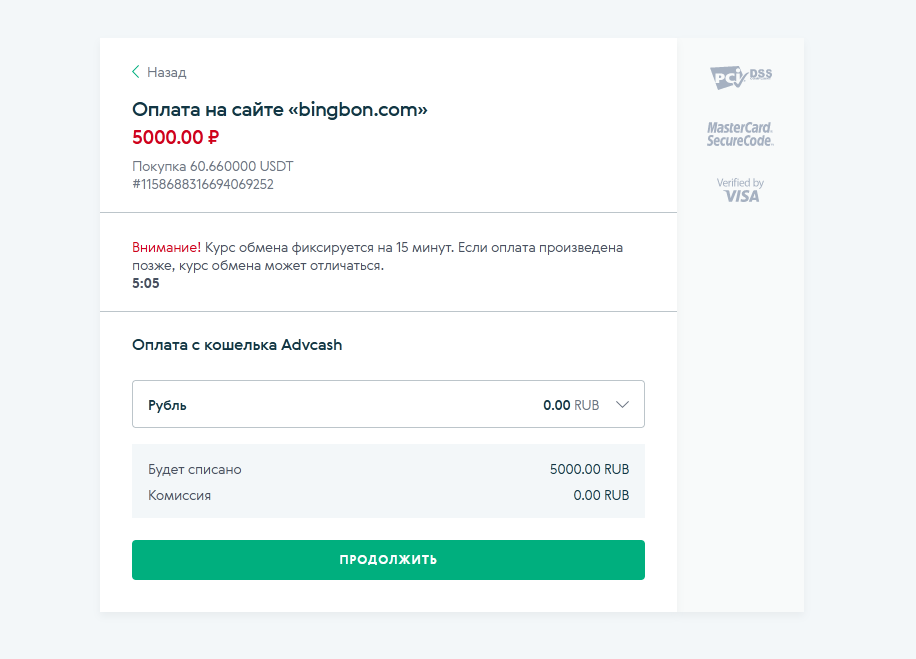The height and width of the screenshot is (659, 916).
Task: Click the Оплата с кошелька Advcash heading
Action: pos(237,345)
